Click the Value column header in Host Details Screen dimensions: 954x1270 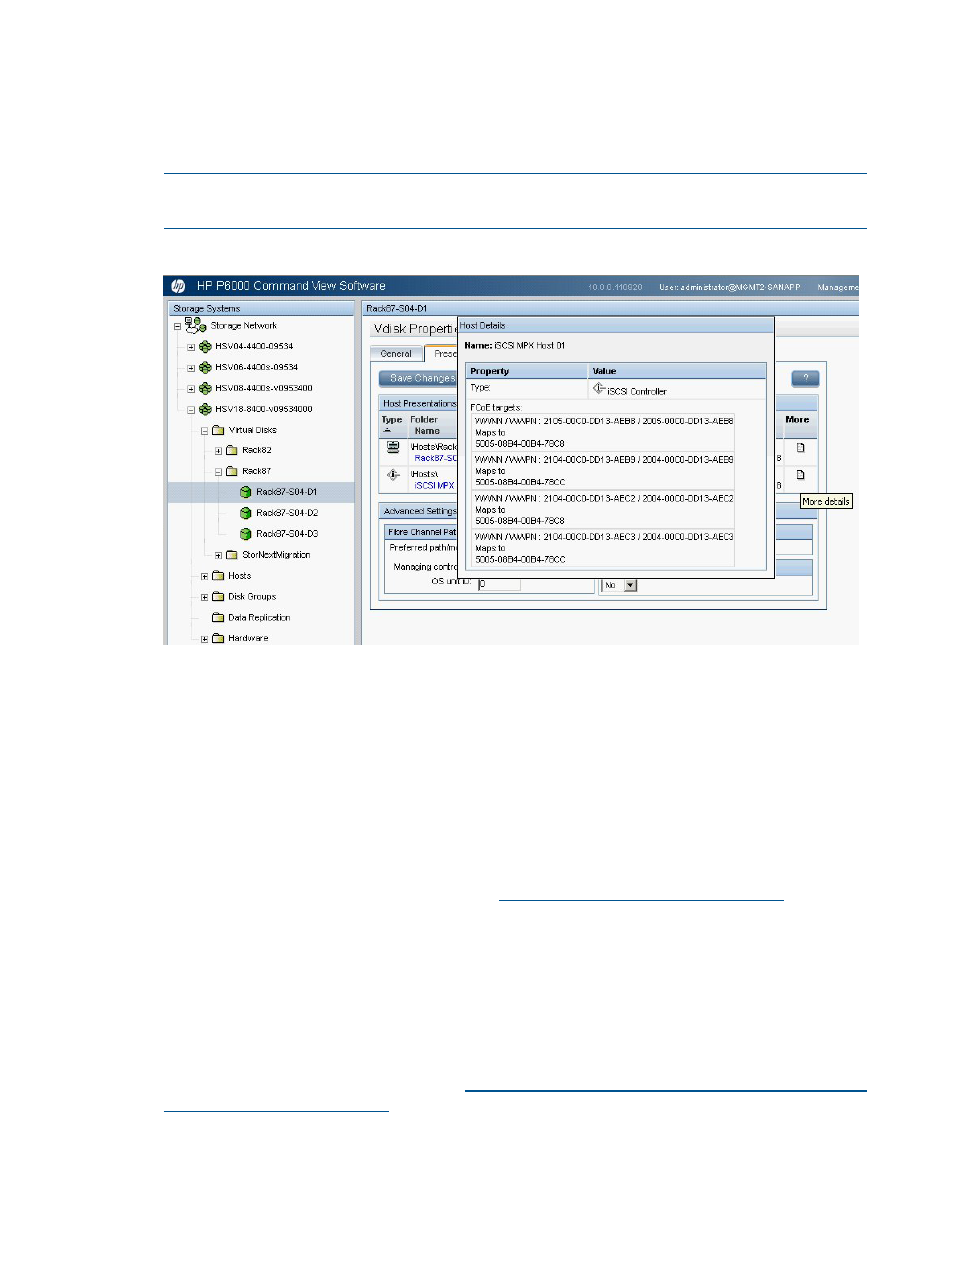click(x=677, y=371)
